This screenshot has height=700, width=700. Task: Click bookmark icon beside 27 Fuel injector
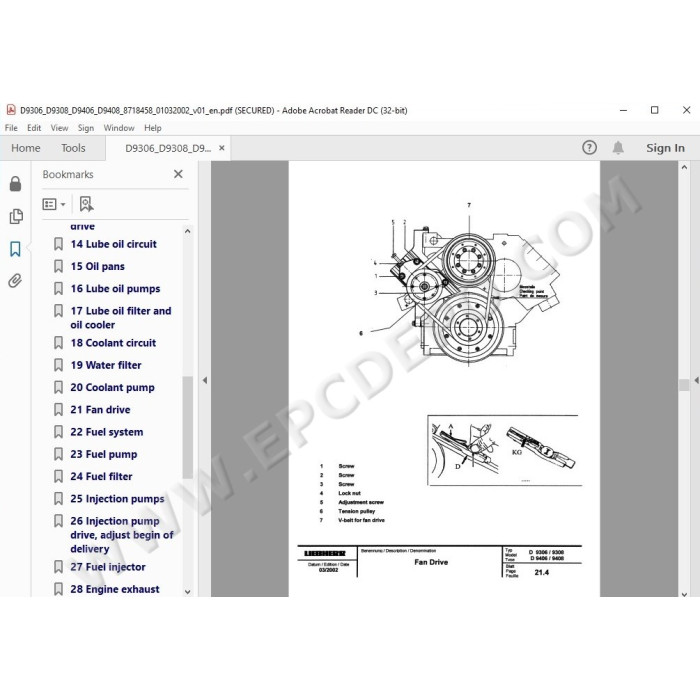[x=58, y=567]
